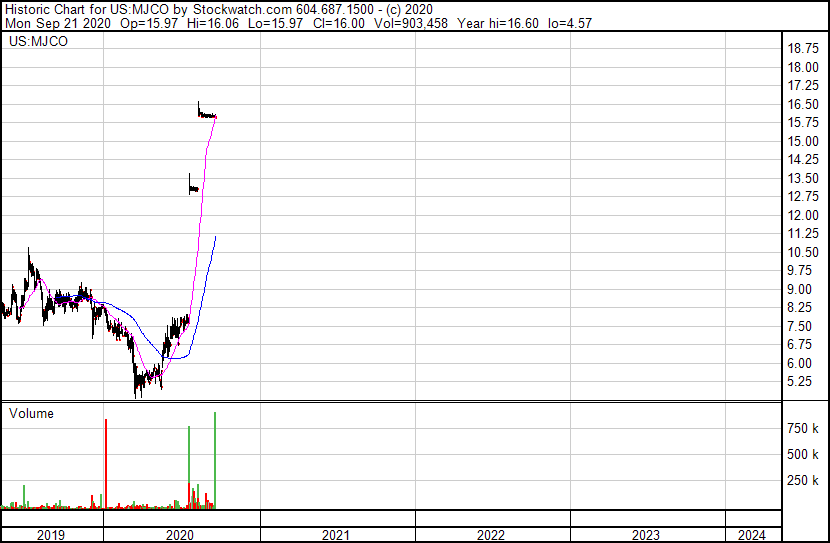
Task: Click the Historic Chart for US:MJCO title
Action: tap(87, 10)
